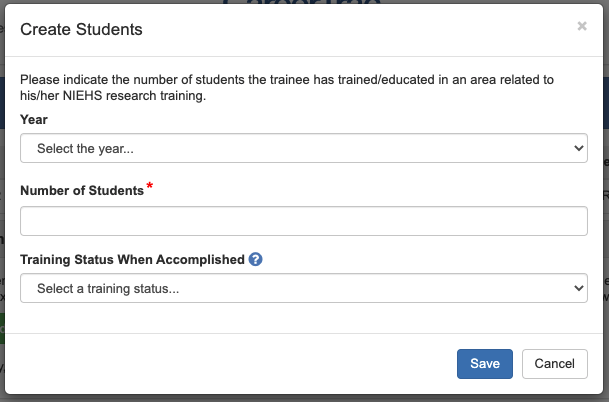Focus the Number of Students input field
609x402 pixels.
(x=304, y=221)
